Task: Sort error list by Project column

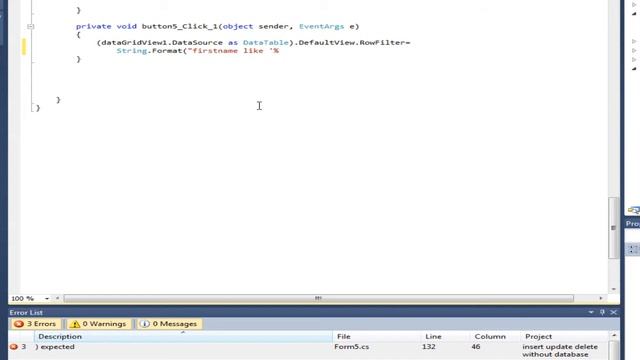Action: click(x=564, y=336)
